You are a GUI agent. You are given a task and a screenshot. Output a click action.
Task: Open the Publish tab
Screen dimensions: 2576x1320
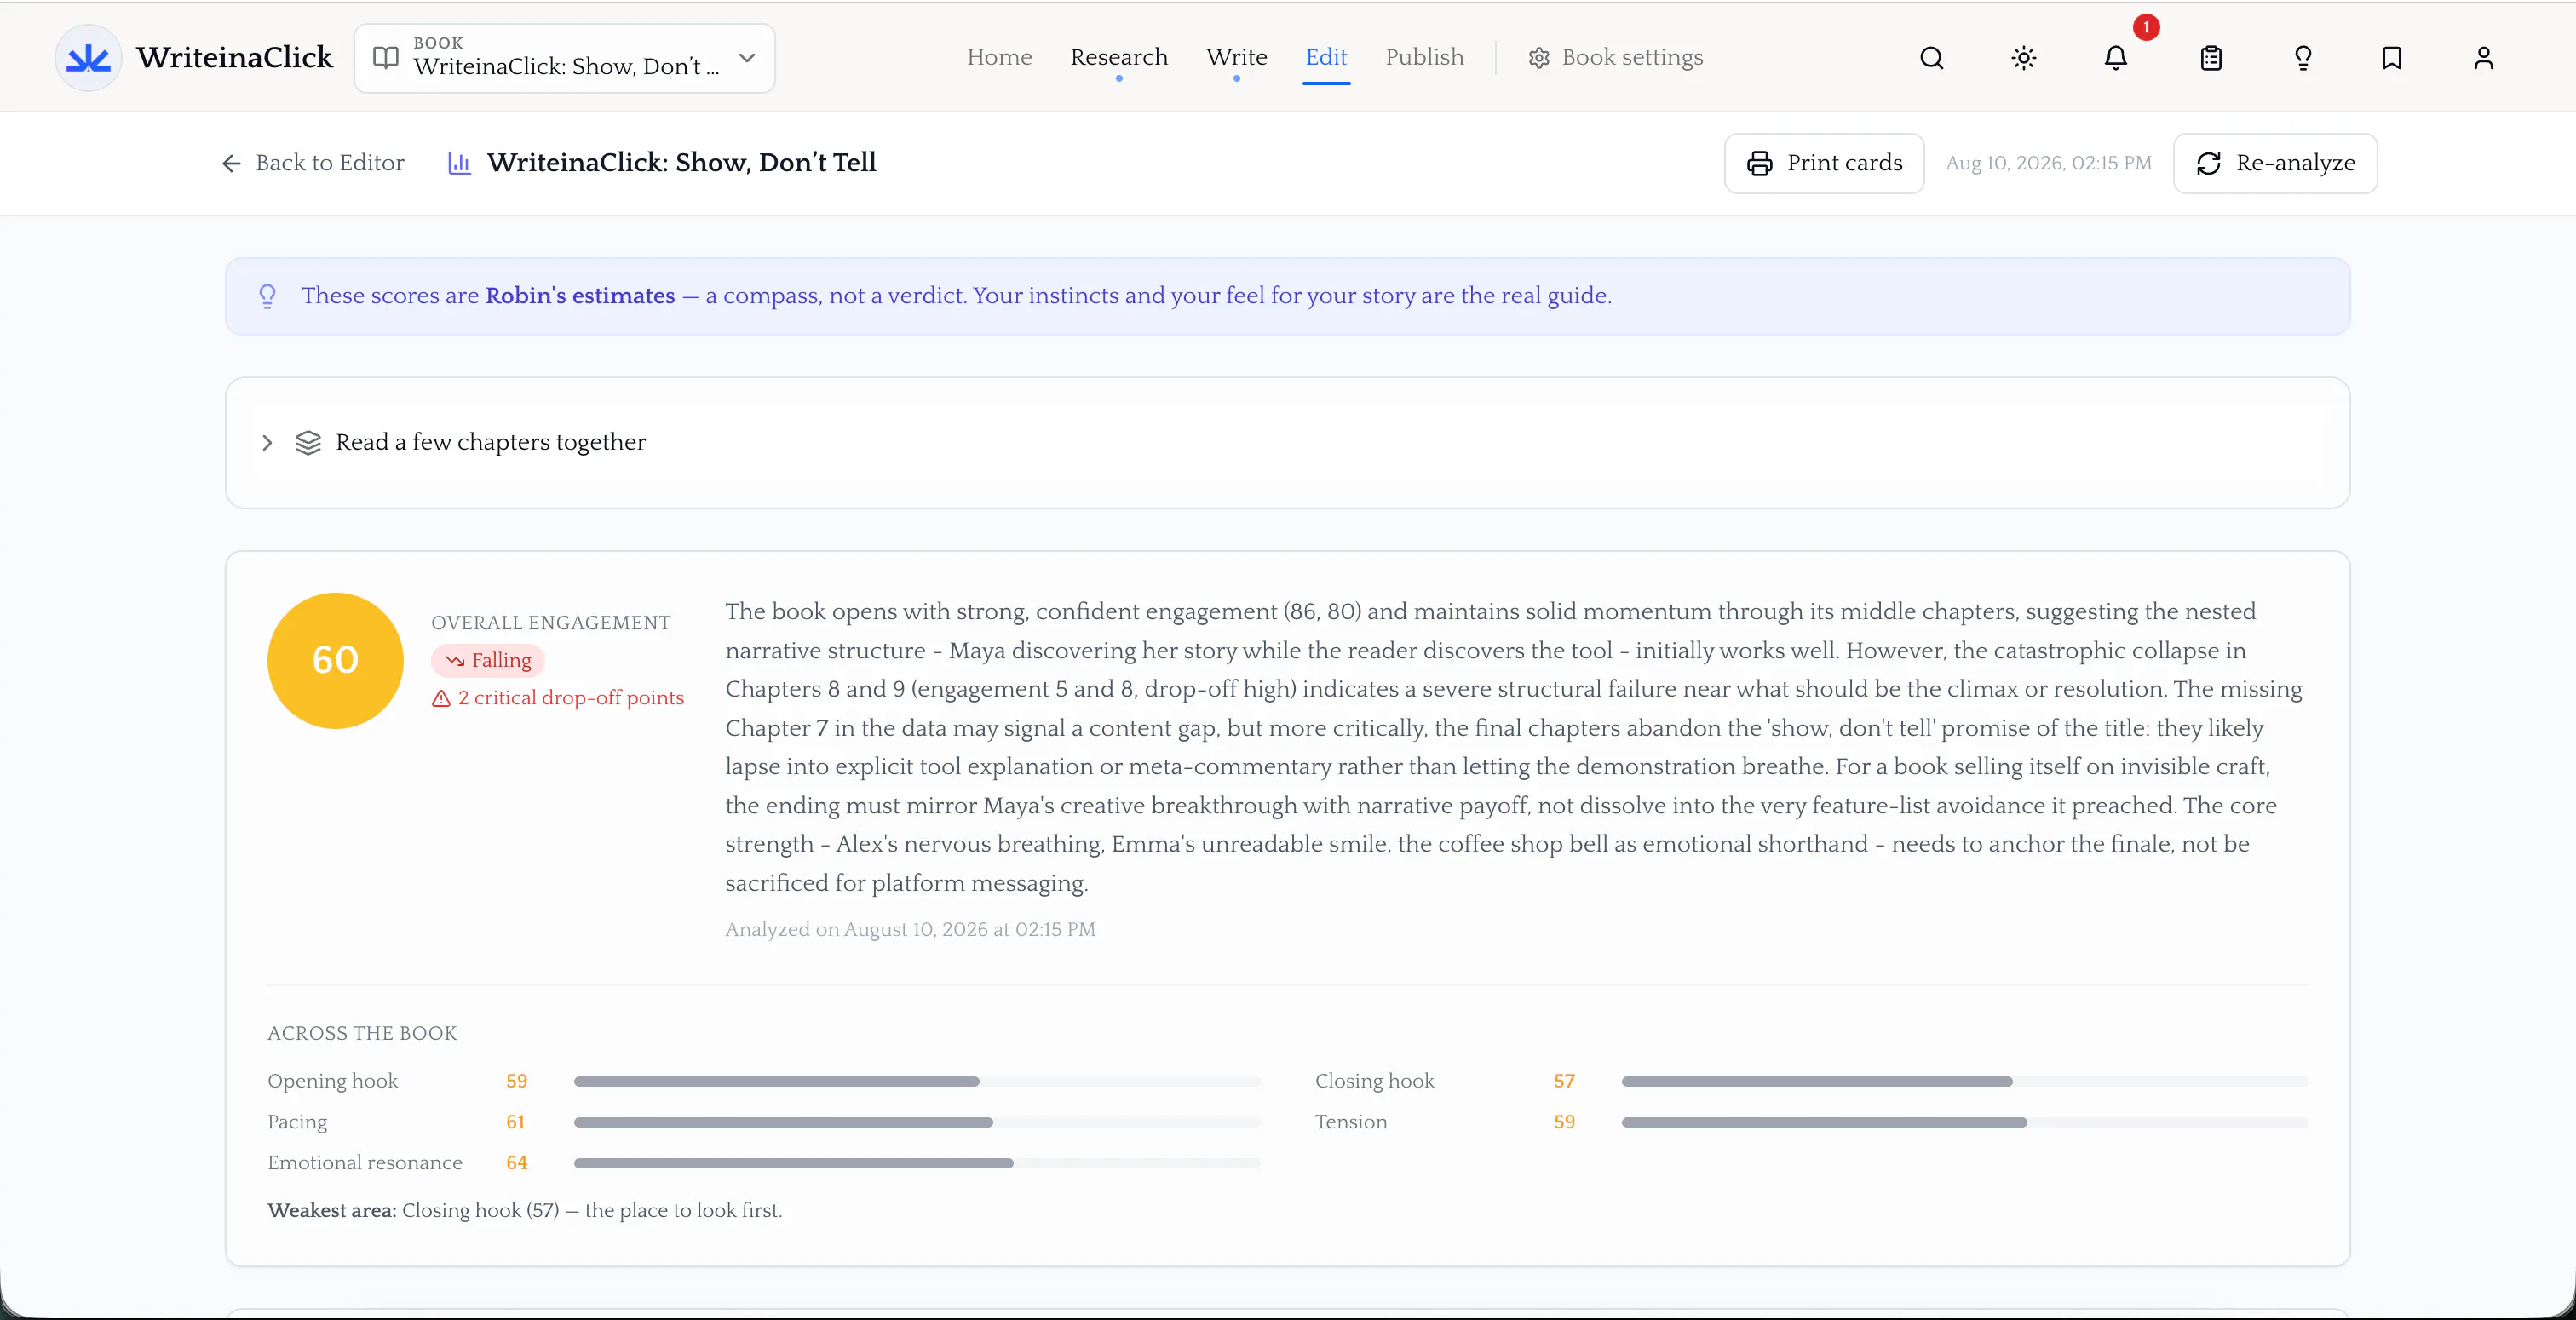[x=1424, y=57]
